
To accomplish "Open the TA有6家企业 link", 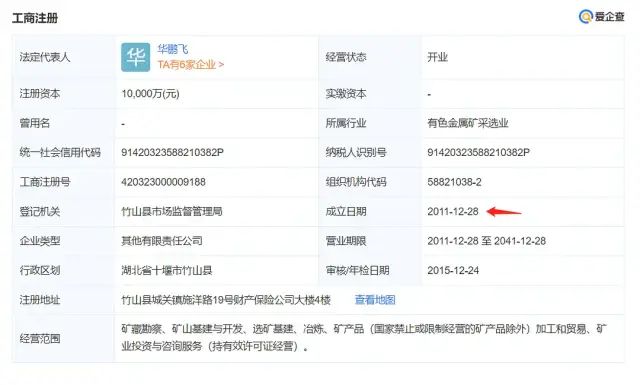I will tap(191, 65).
